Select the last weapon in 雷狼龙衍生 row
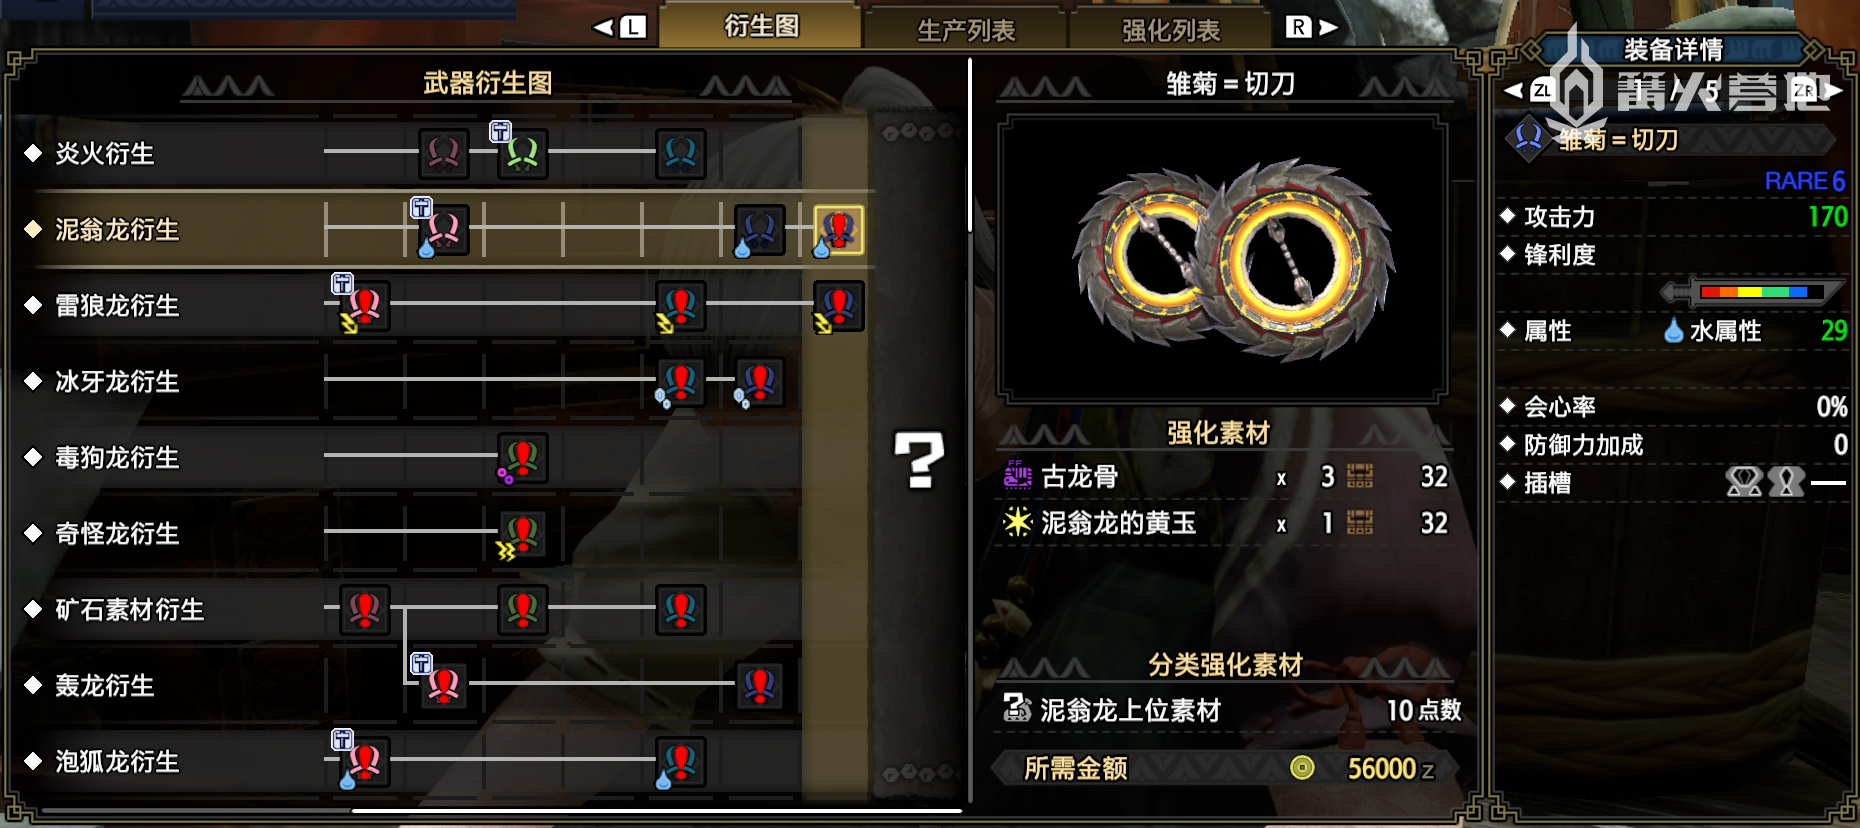1860x828 pixels. [x=838, y=306]
